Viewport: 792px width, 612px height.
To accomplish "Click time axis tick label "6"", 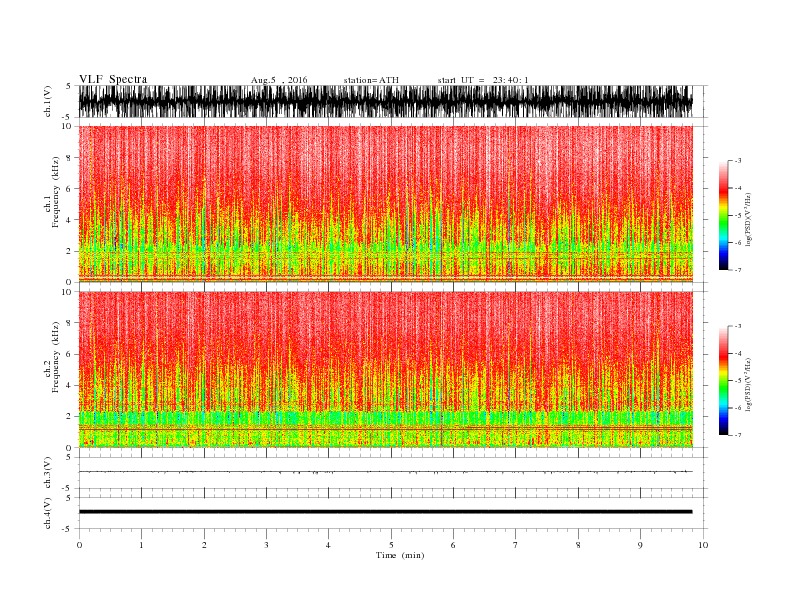I will tap(453, 545).
